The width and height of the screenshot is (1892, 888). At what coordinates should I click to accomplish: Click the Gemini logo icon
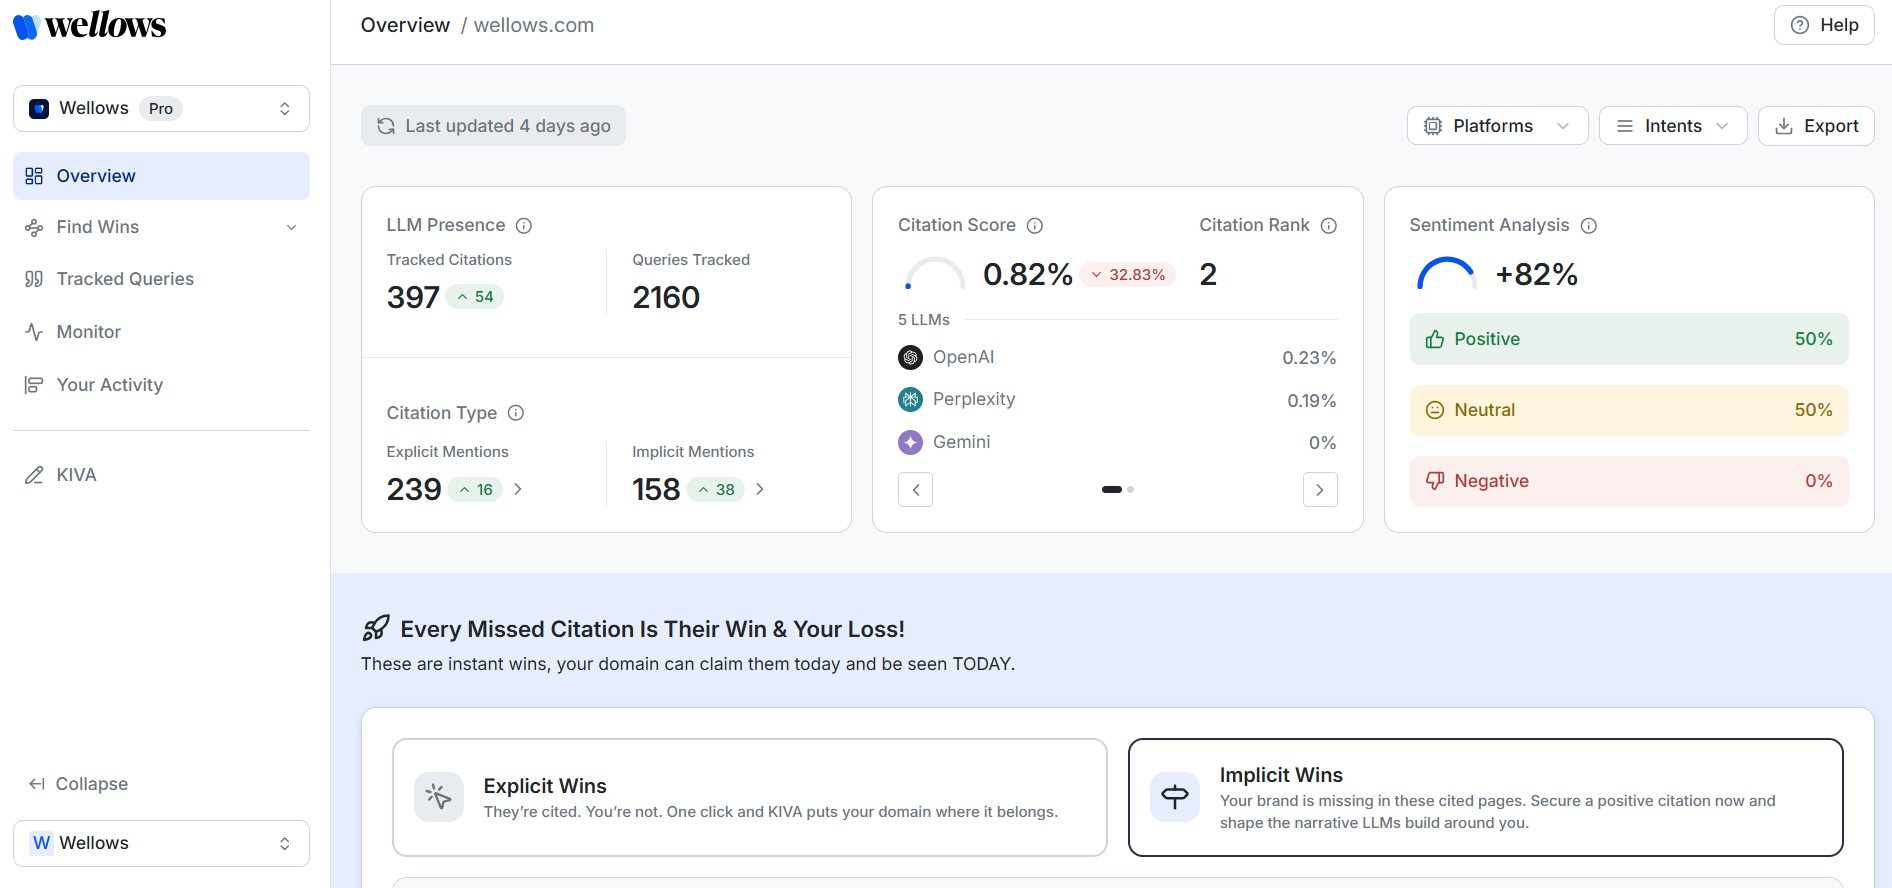910,442
